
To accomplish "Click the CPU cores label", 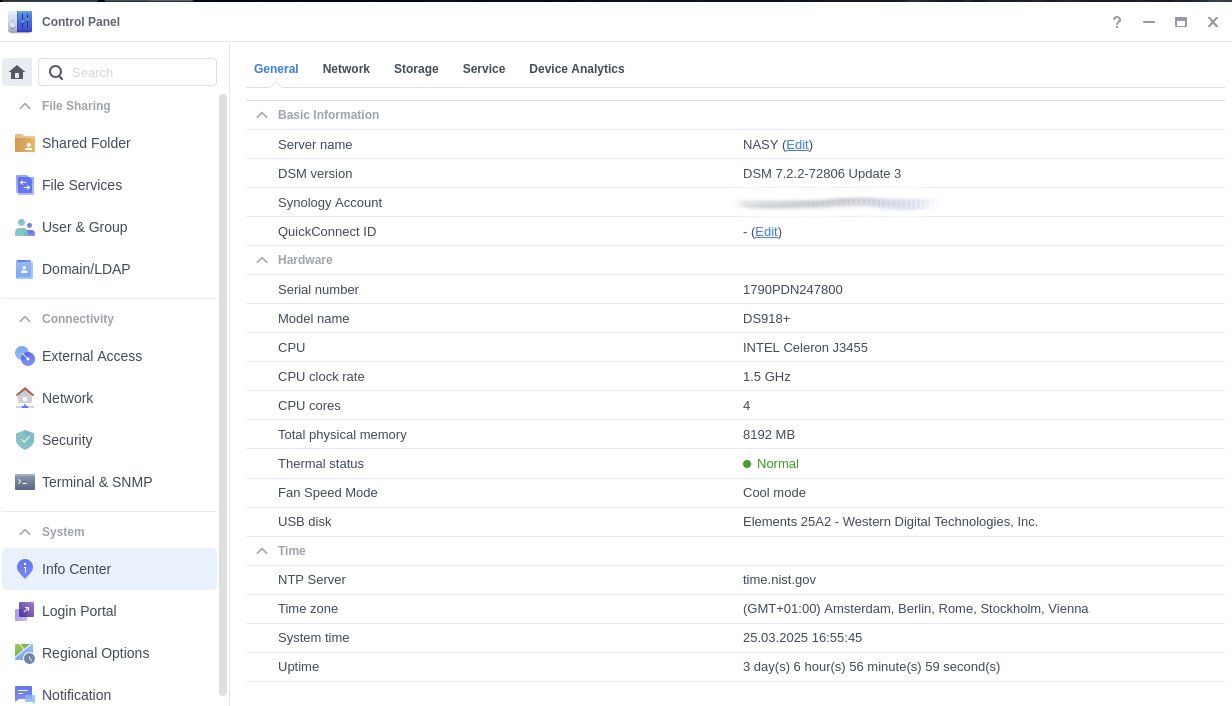I will pos(309,406).
